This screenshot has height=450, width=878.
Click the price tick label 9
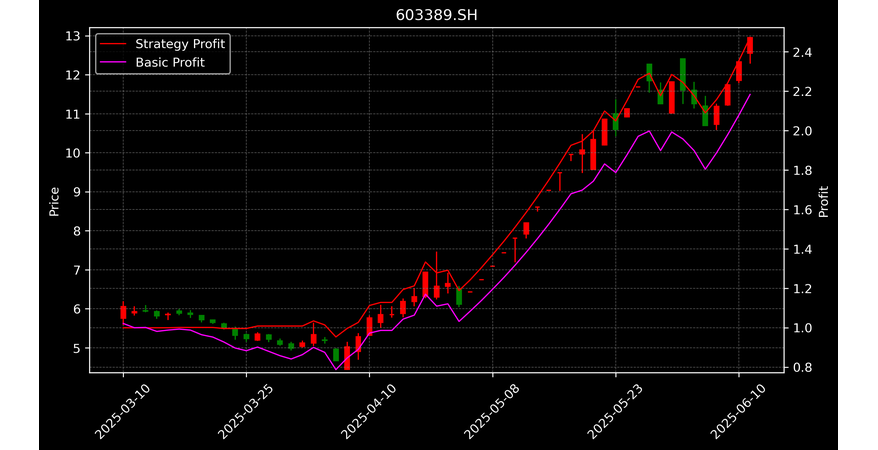[x=78, y=192]
